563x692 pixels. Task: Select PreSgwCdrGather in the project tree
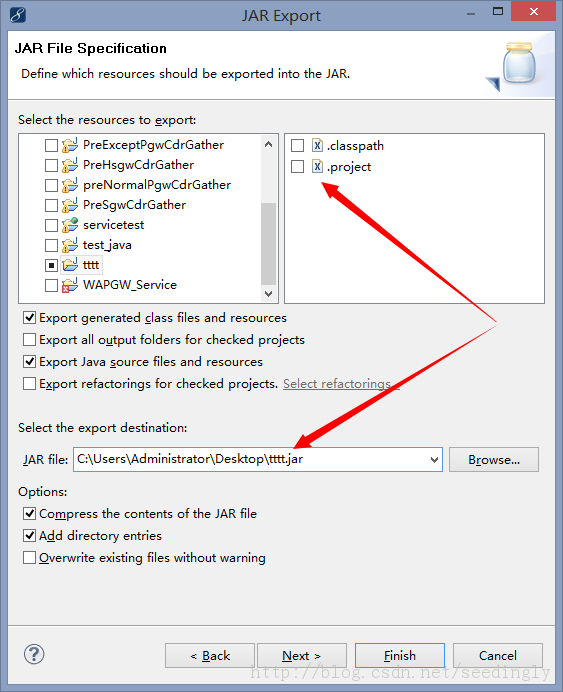tap(134, 205)
